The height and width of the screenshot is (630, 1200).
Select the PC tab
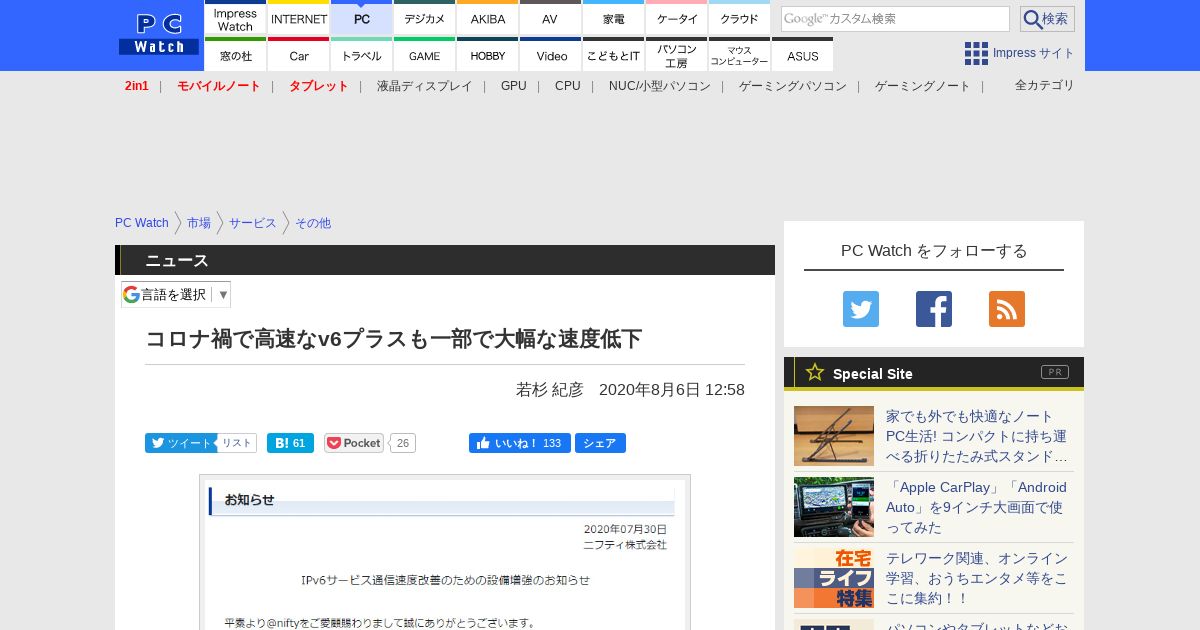tap(362, 18)
